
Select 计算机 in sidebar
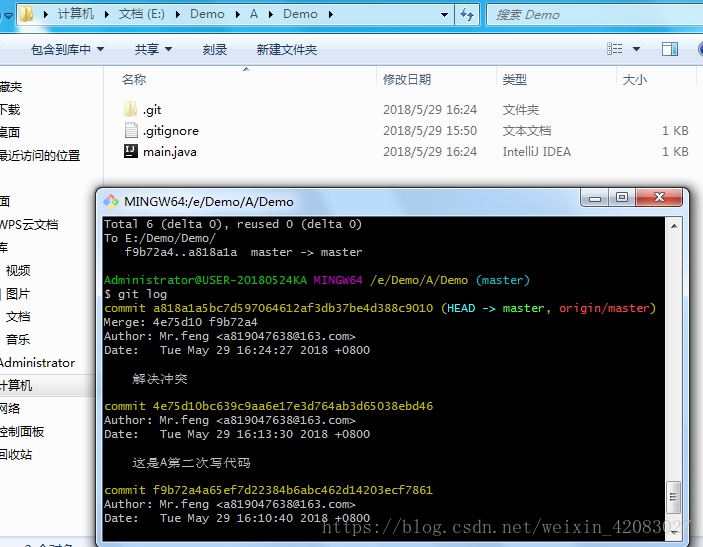pos(16,385)
